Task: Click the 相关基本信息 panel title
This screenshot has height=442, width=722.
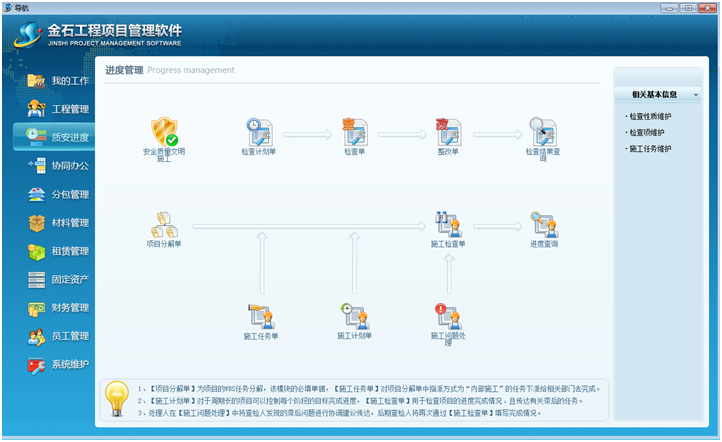Action: point(654,94)
